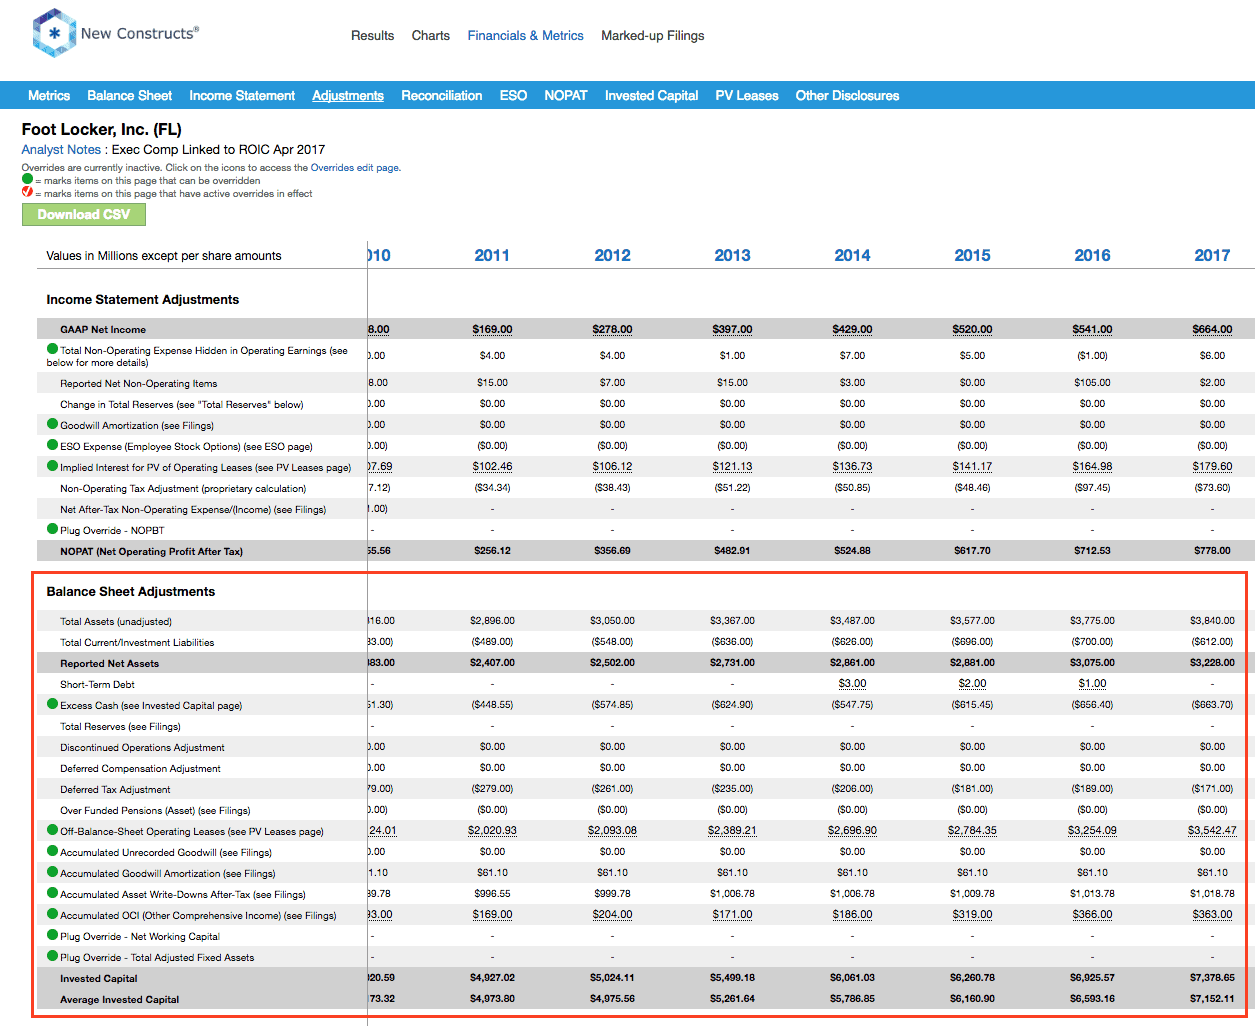Click override icon for Accumulated Goodwill Amortization
Screen dimensions: 1255x1026
tap(53, 872)
